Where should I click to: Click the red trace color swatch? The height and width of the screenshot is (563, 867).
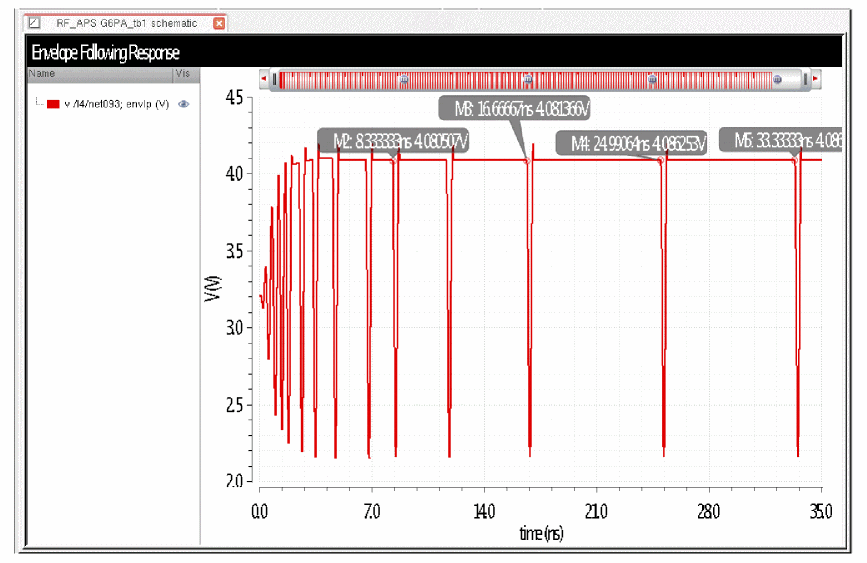(54, 104)
